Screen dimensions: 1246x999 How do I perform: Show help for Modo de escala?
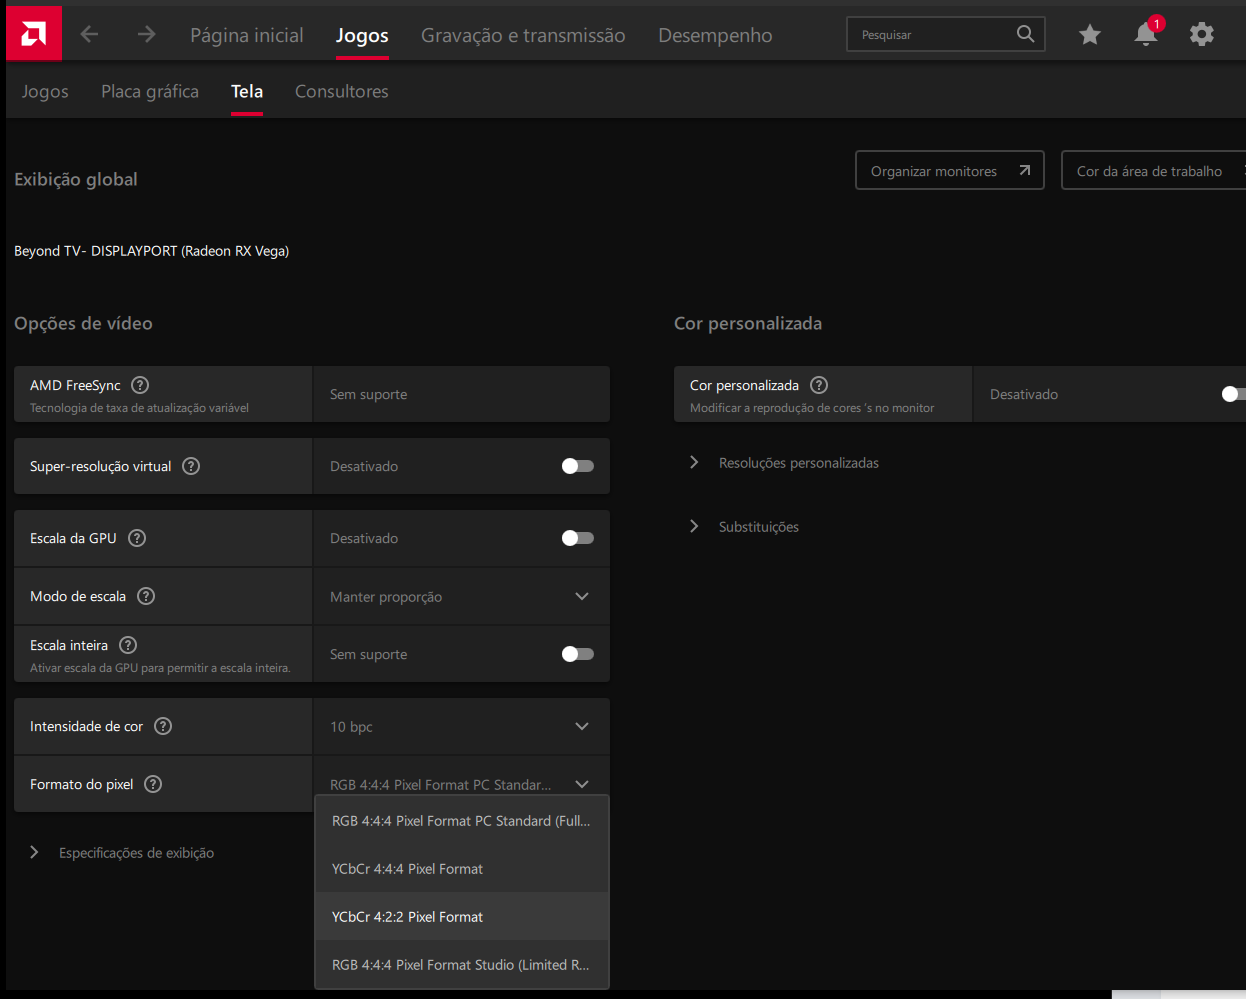point(146,596)
